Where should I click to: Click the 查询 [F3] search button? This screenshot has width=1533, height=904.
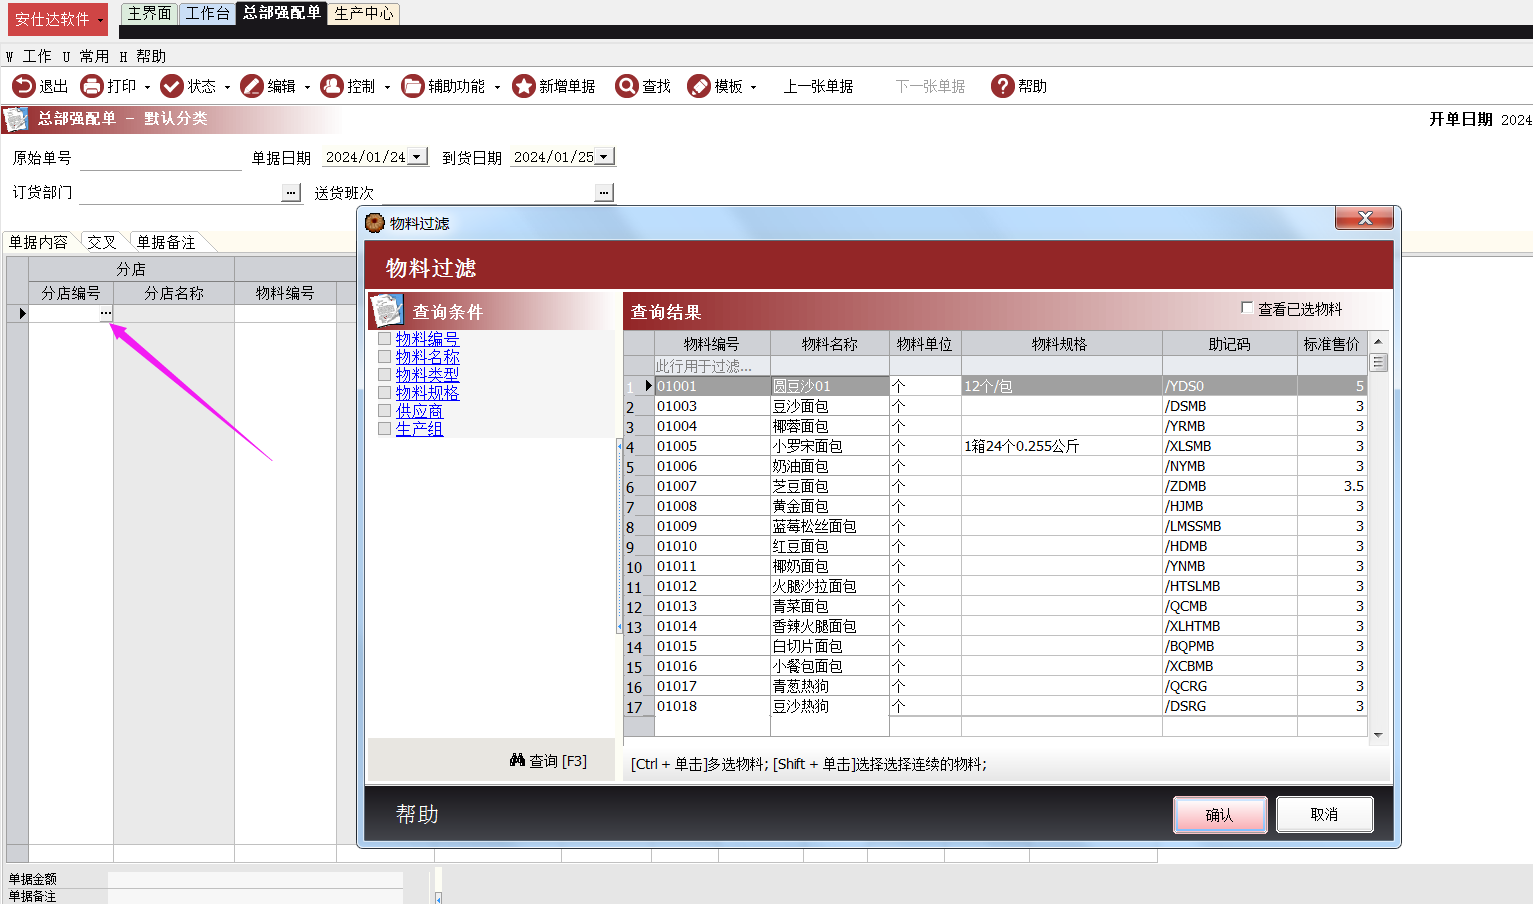point(548,761)
